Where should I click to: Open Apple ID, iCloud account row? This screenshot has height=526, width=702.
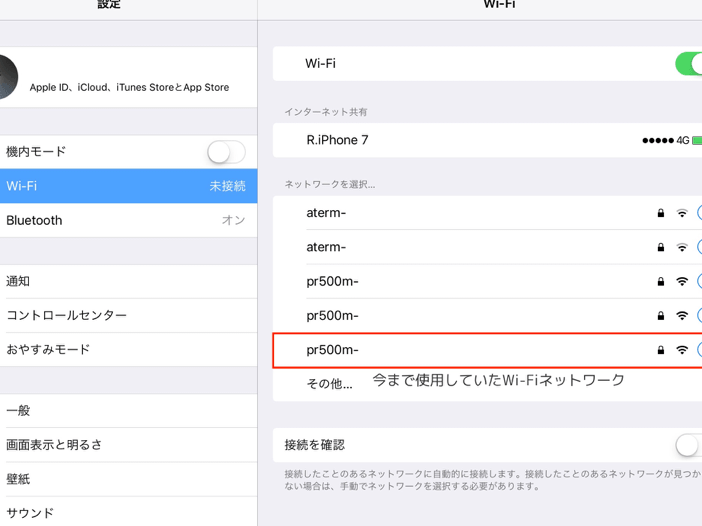coord(129,87)
